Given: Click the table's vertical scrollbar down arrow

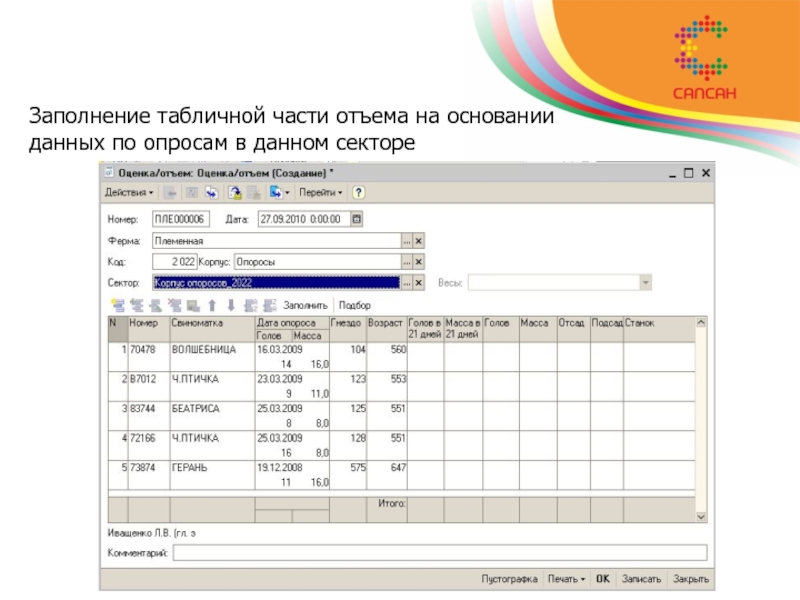Looking at the screenshot, I should pos(701,516).
